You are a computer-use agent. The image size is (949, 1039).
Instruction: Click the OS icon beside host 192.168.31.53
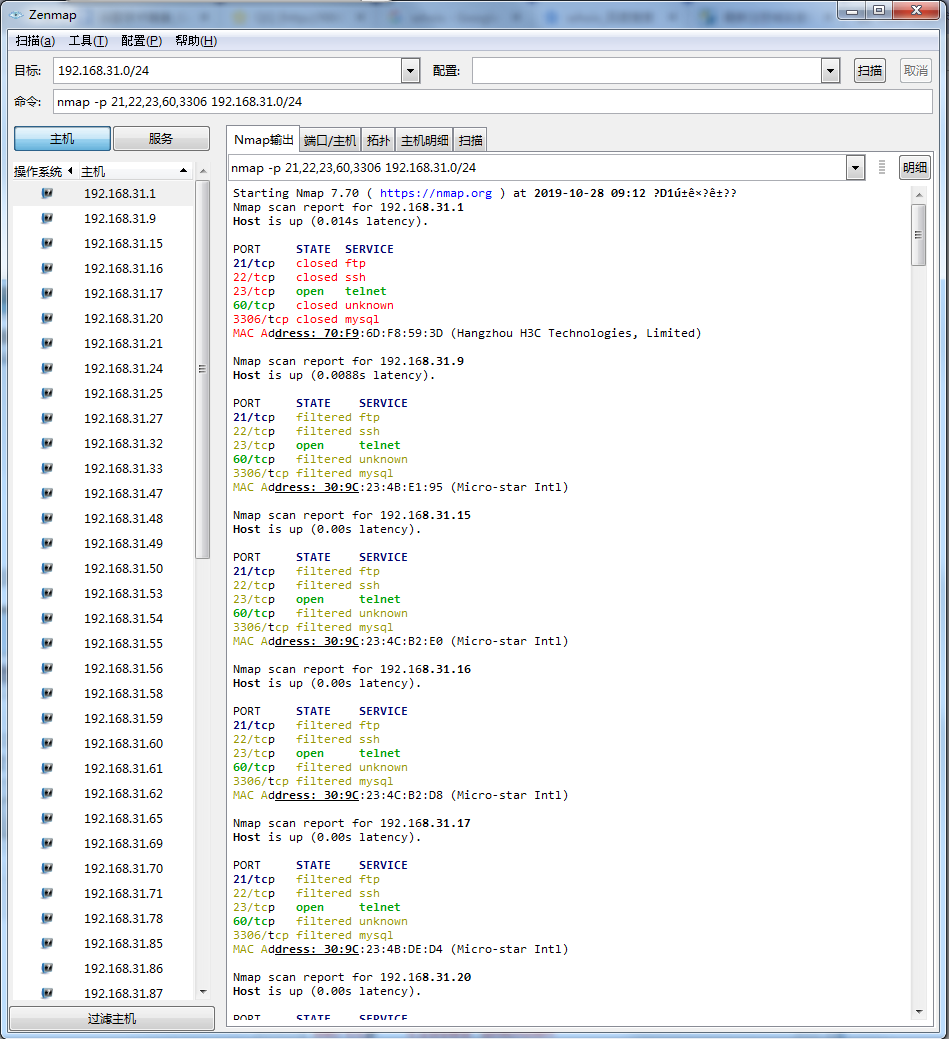click(x=47, y=593)
